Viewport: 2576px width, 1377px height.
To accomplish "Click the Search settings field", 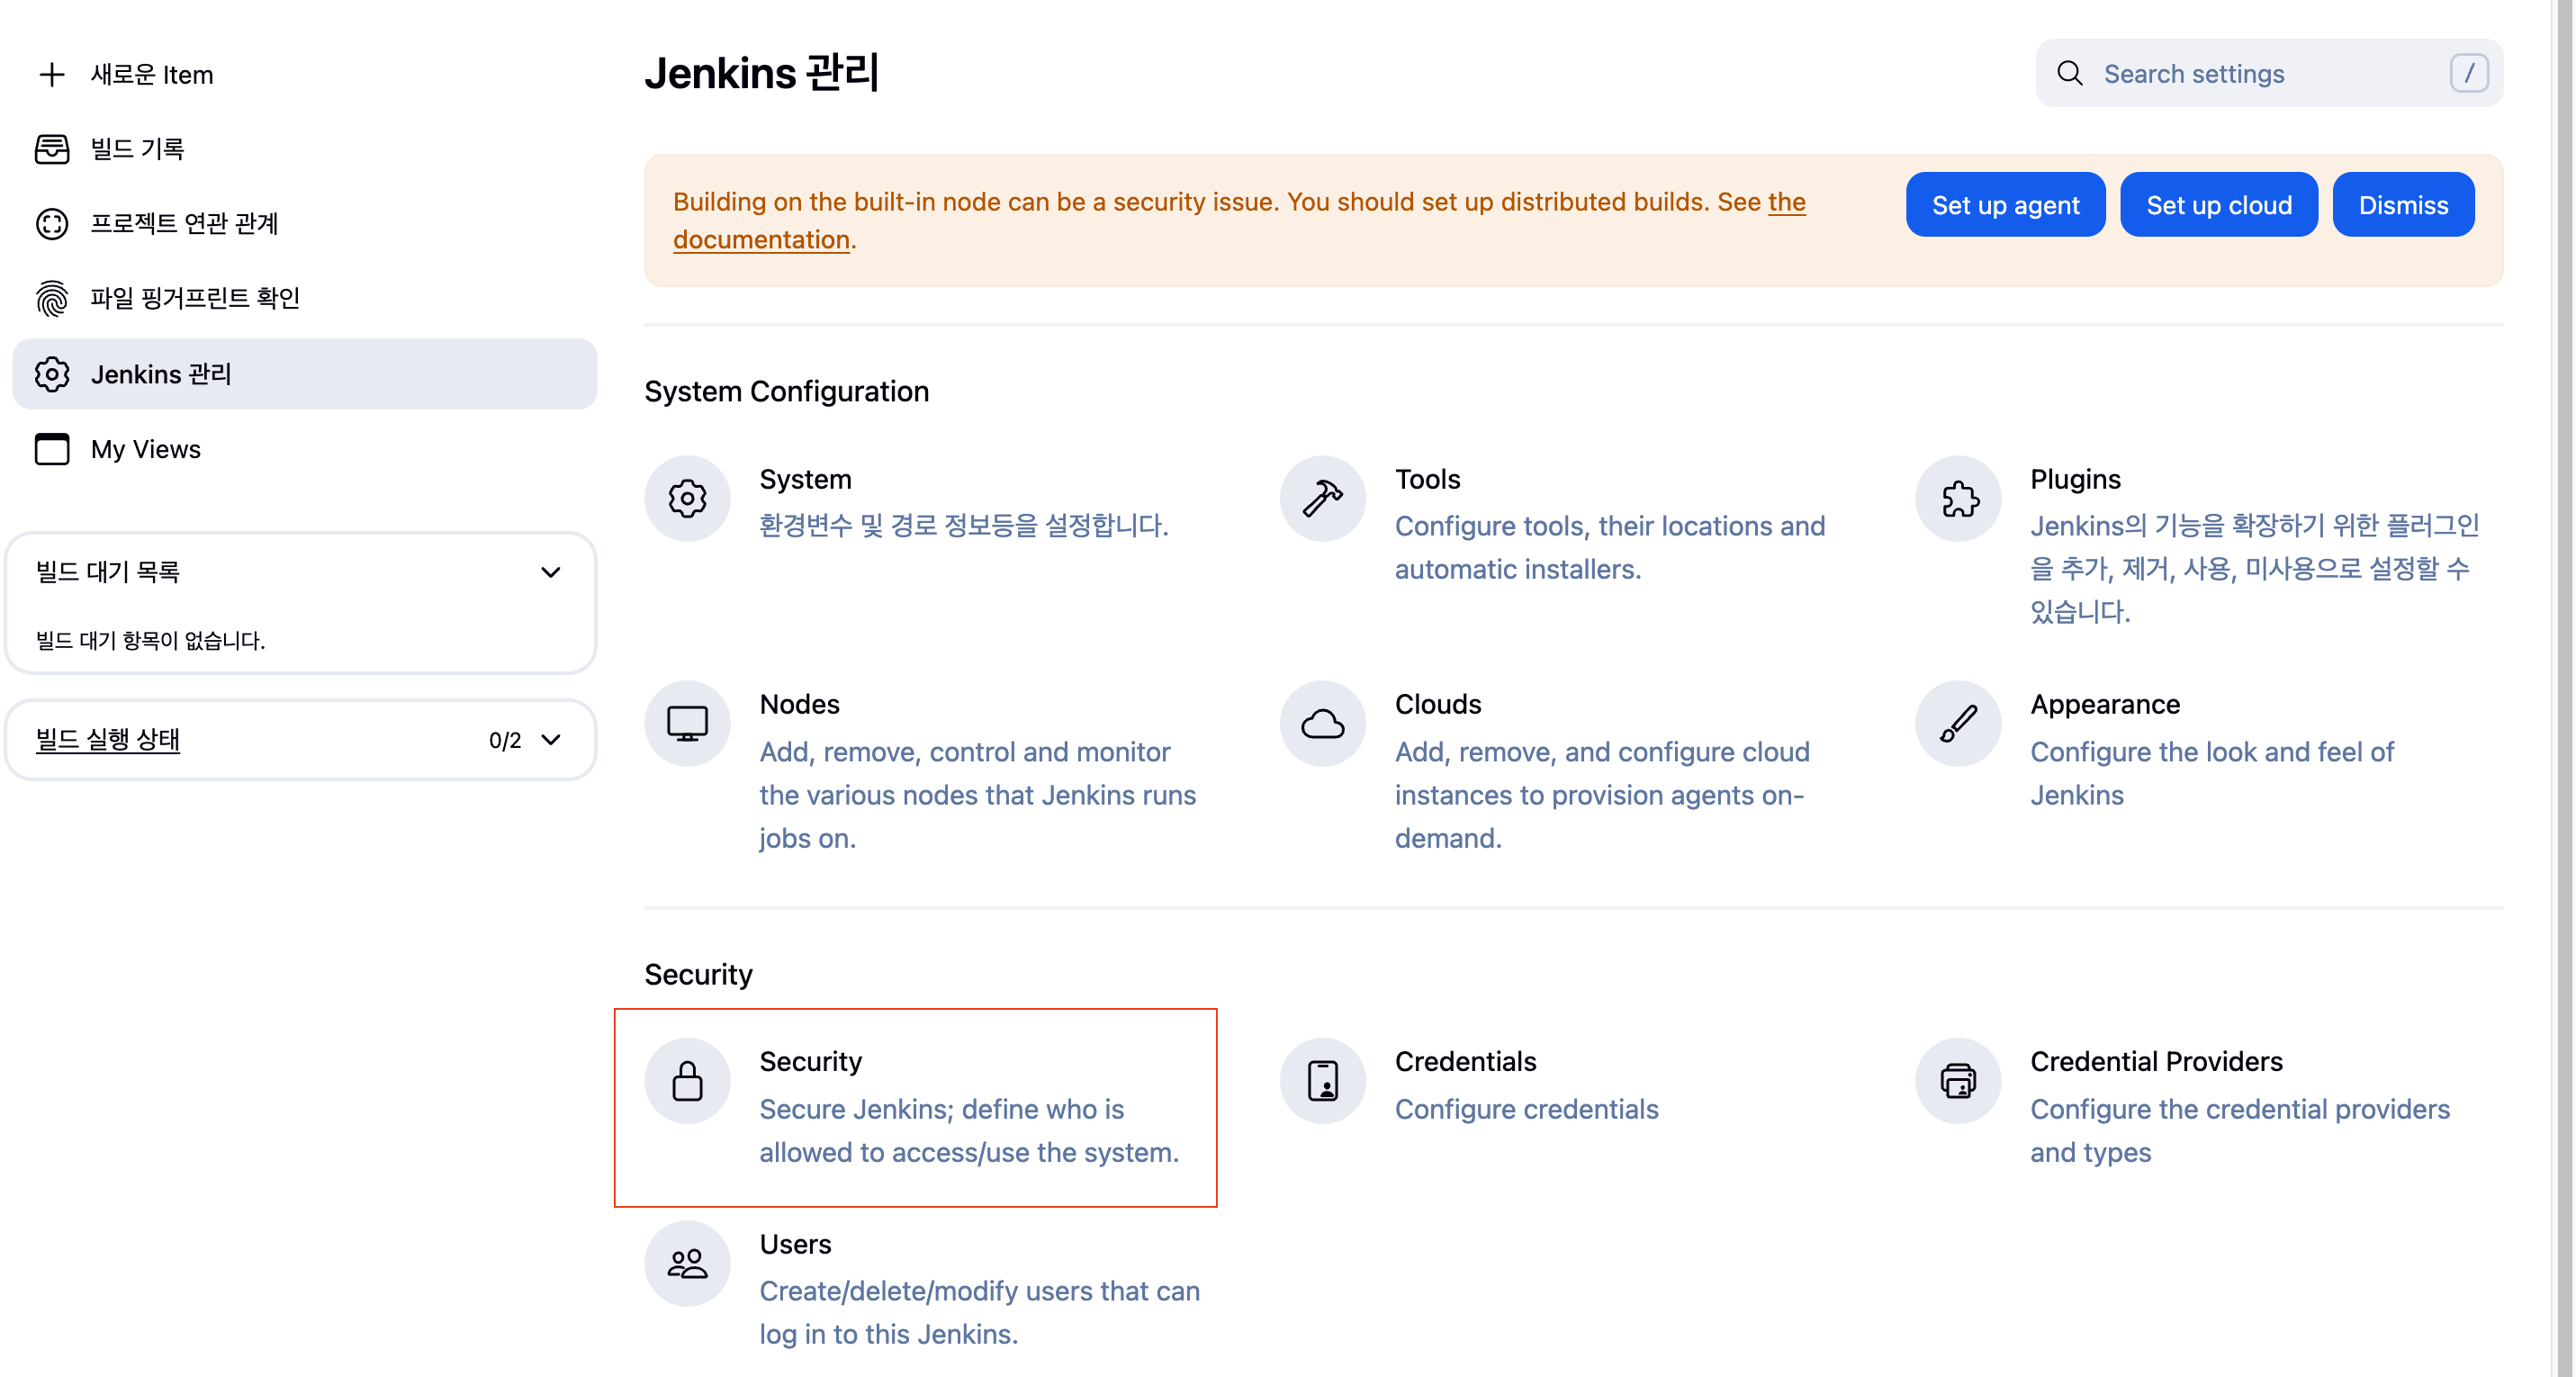I will [x=2250, y=74].
